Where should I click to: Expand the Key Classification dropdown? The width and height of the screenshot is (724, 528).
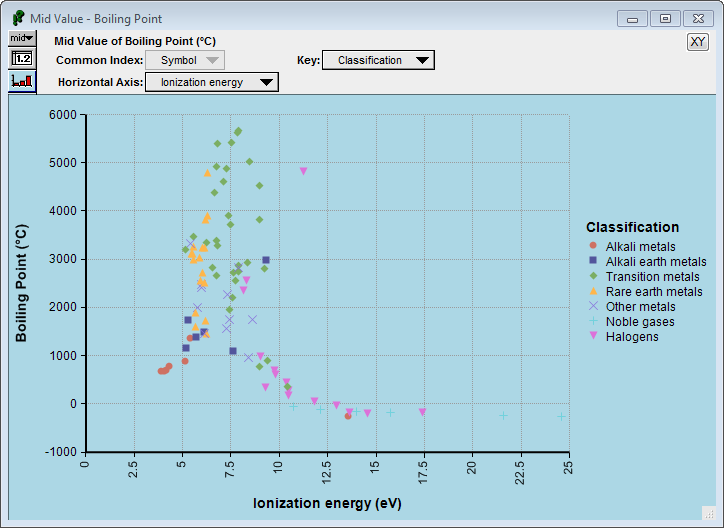[x=378, y=60]
